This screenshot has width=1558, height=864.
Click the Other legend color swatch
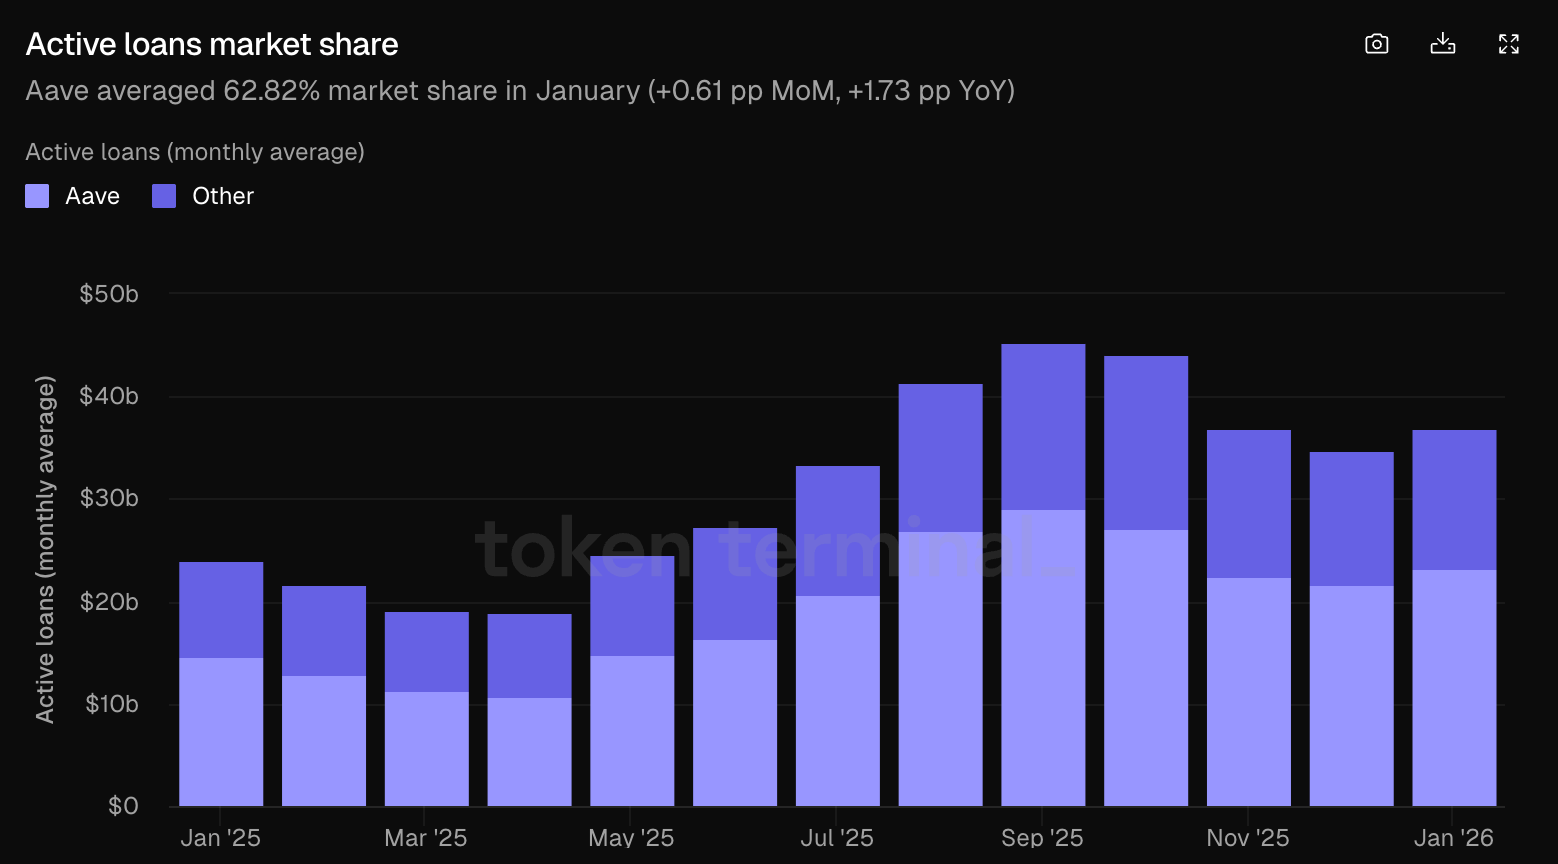pyautogui.click(x=164, y=196)
